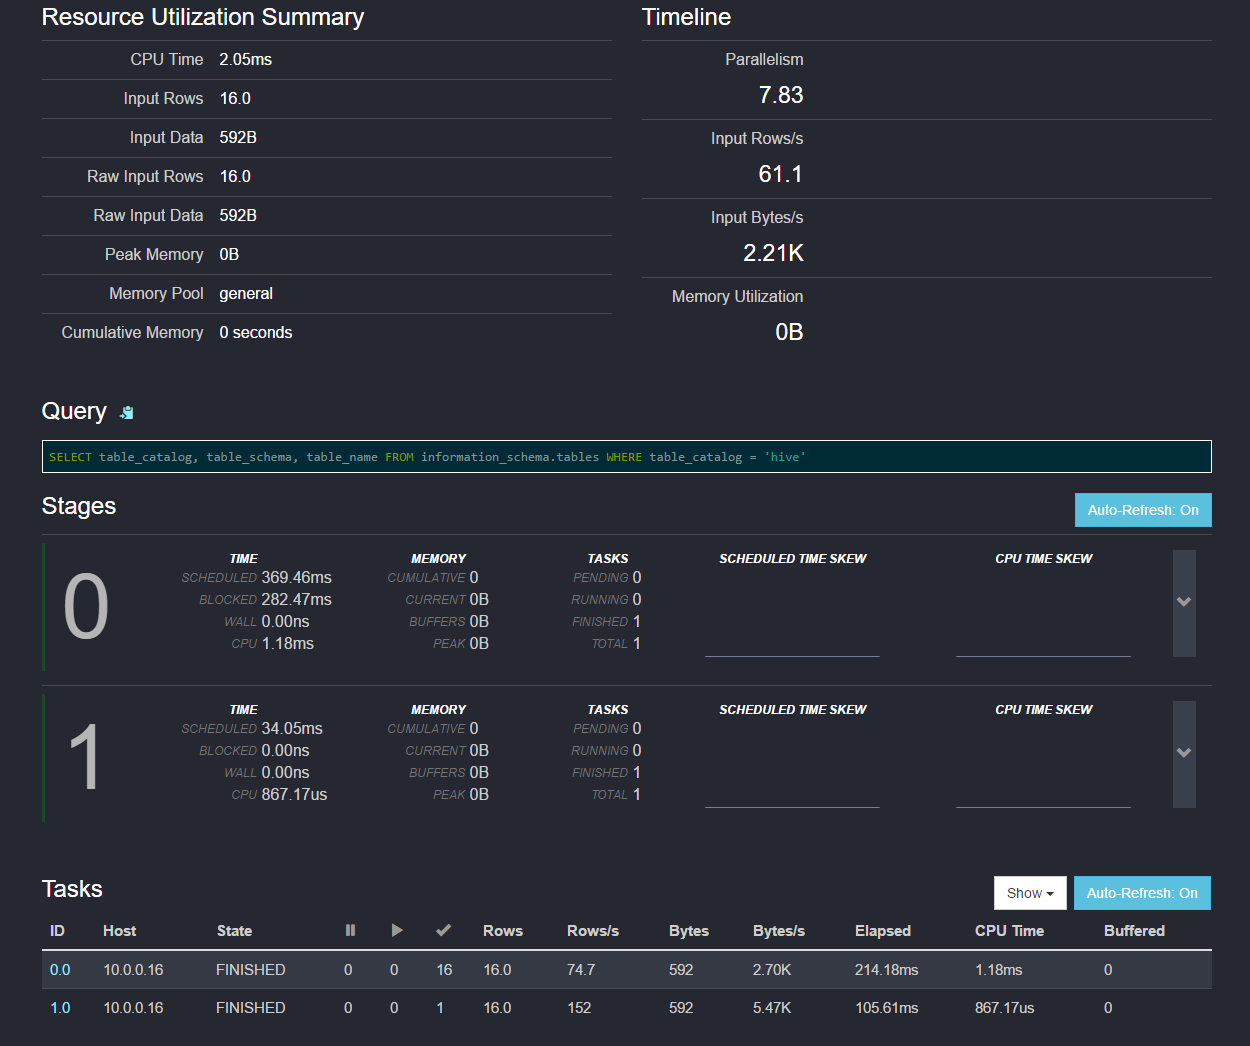Select the Input Data value 592B
Image resolution: width=1250 pixels, height=1046 pixels.
coord(238,138)
